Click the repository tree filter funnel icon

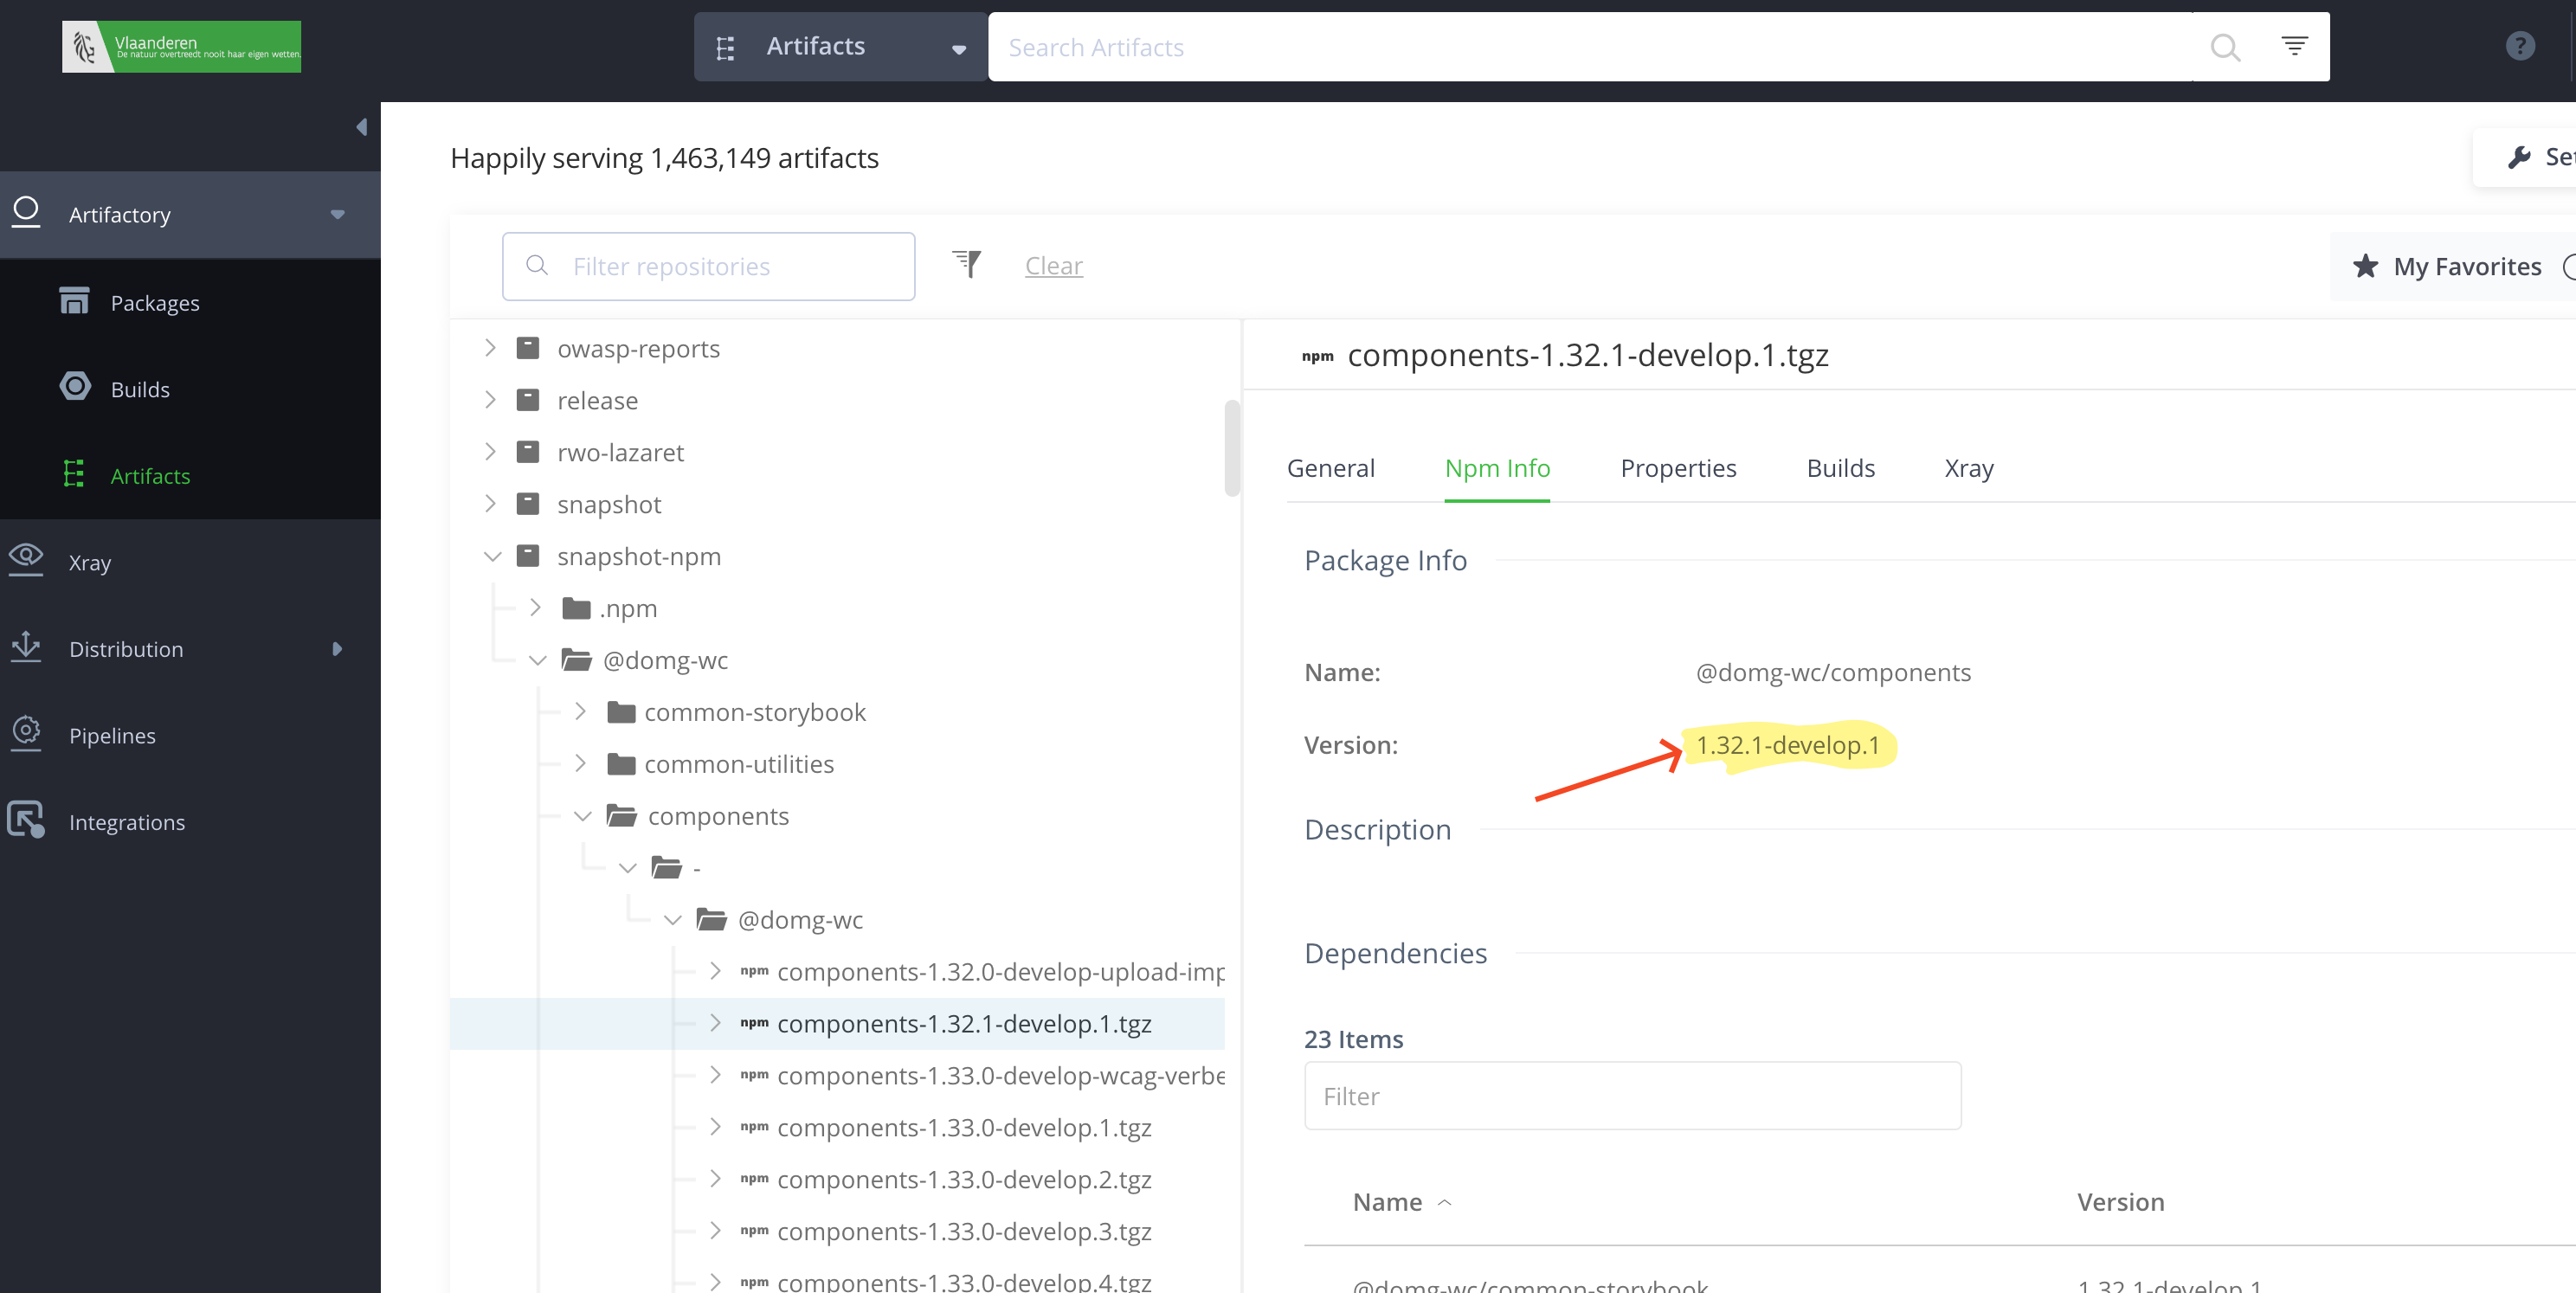click(x=966, y=264)
